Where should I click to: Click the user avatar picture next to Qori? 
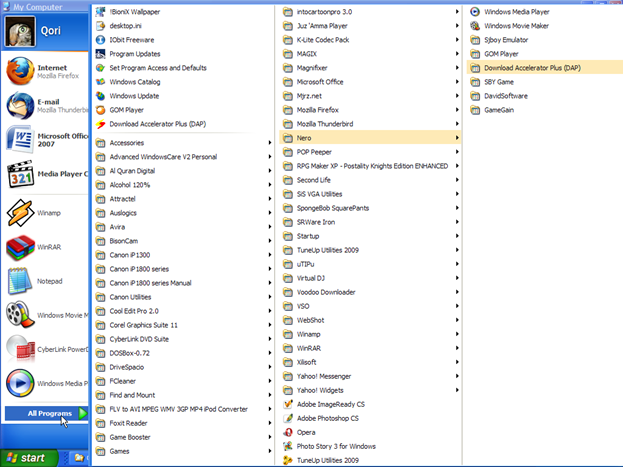pos(20,31)
